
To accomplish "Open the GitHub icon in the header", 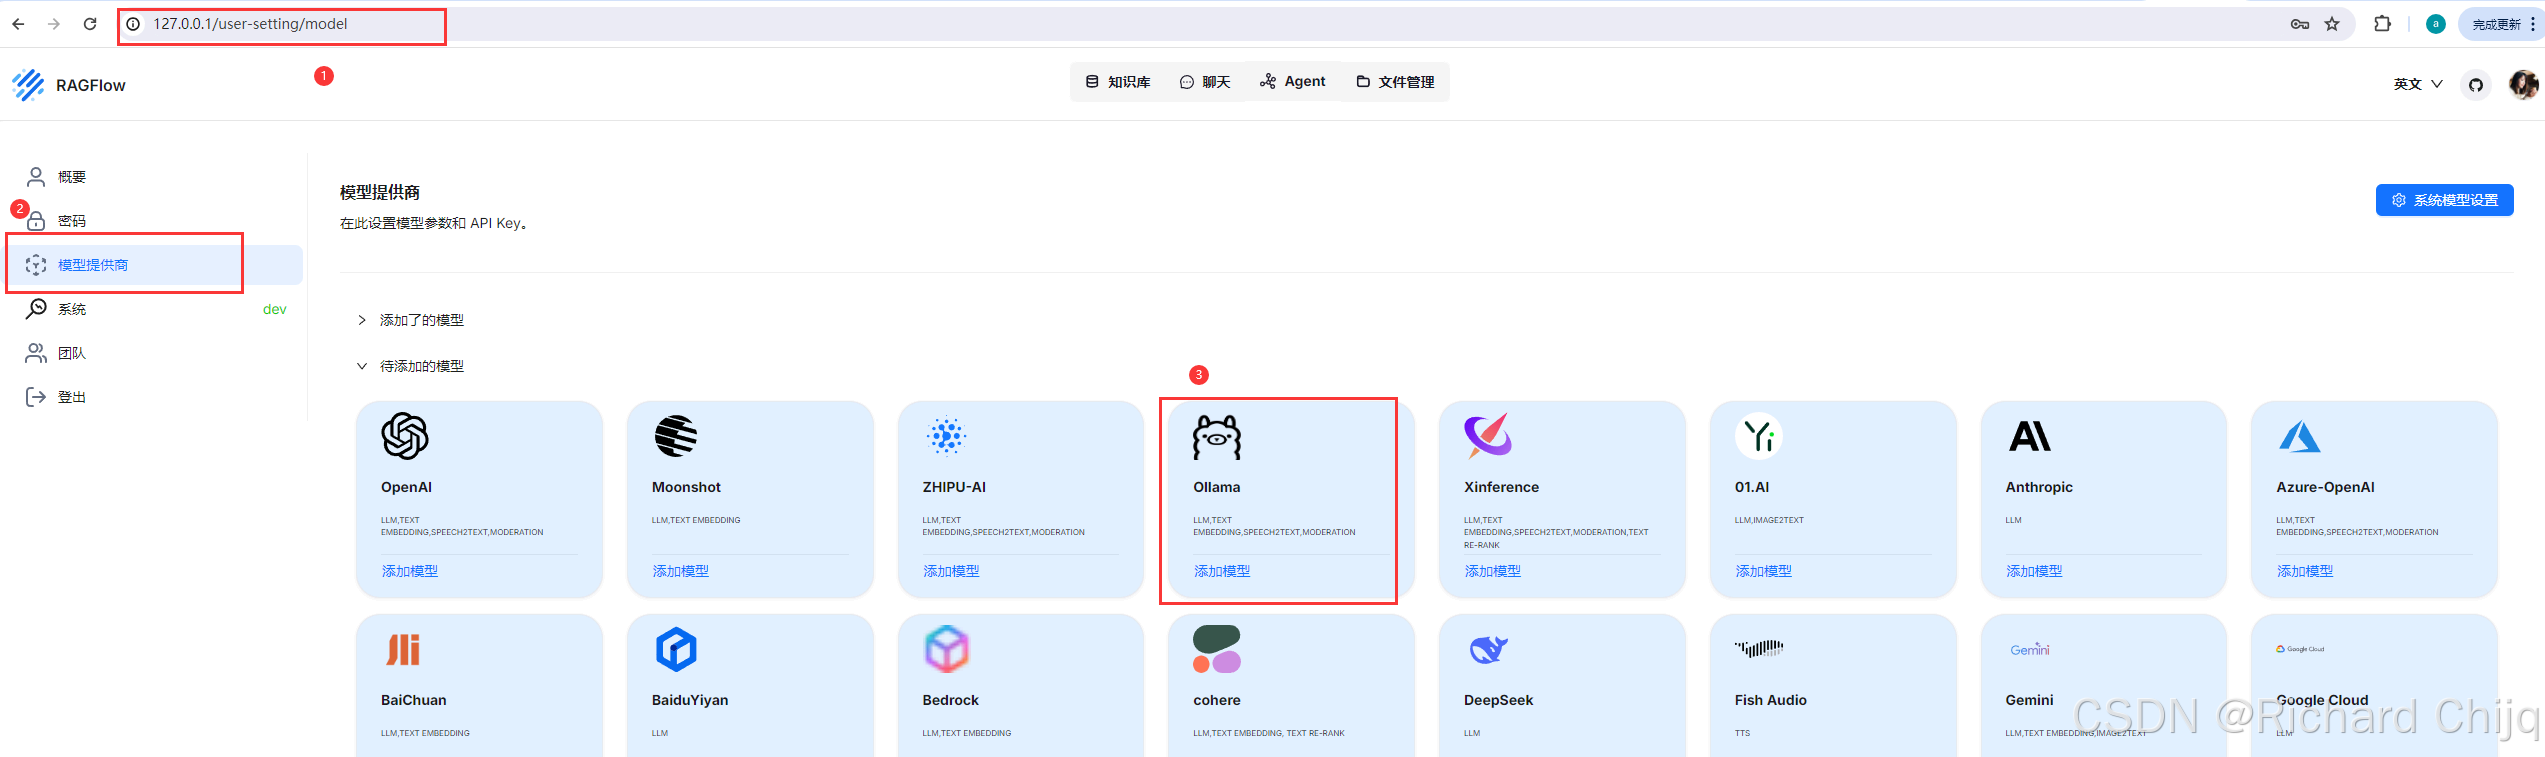I will (2476, 85).
